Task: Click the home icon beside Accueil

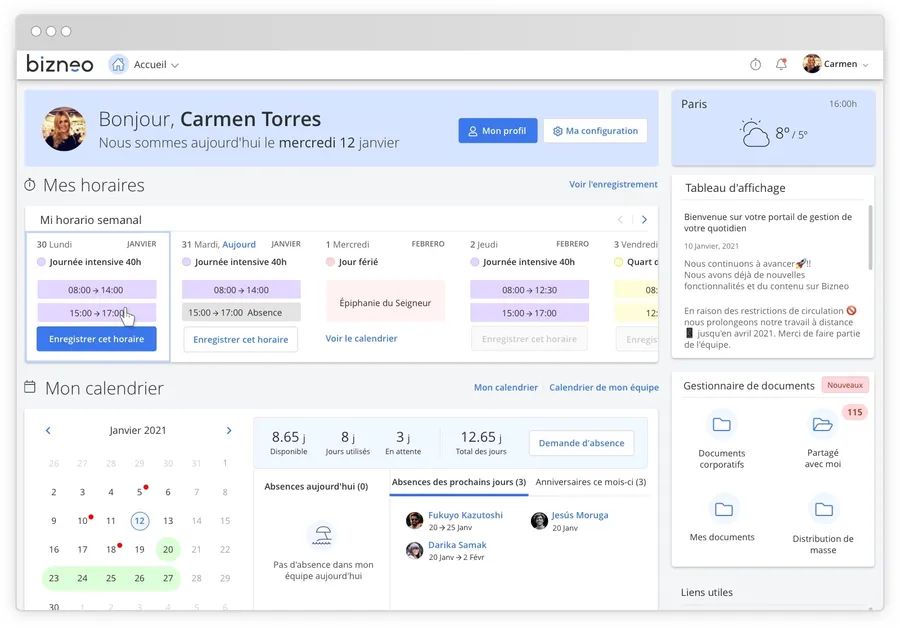Action: [118, 64]
